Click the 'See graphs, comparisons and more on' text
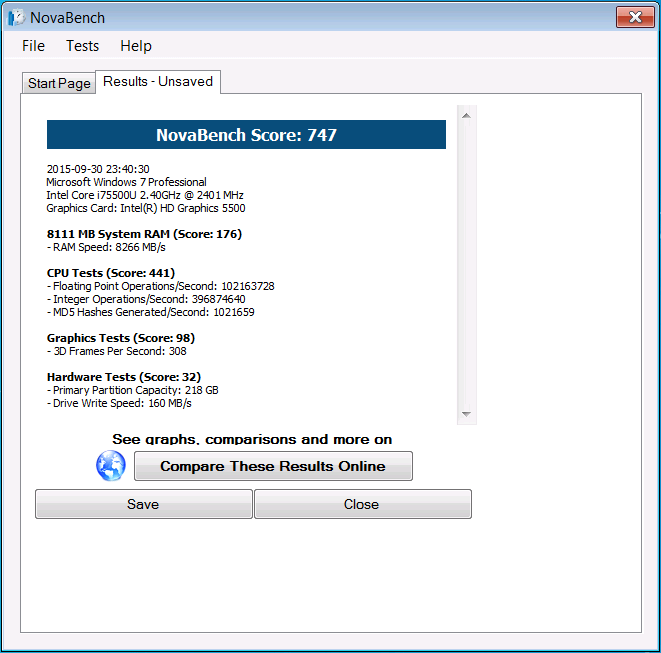The image size is (661, 653). tap(252, 439)
